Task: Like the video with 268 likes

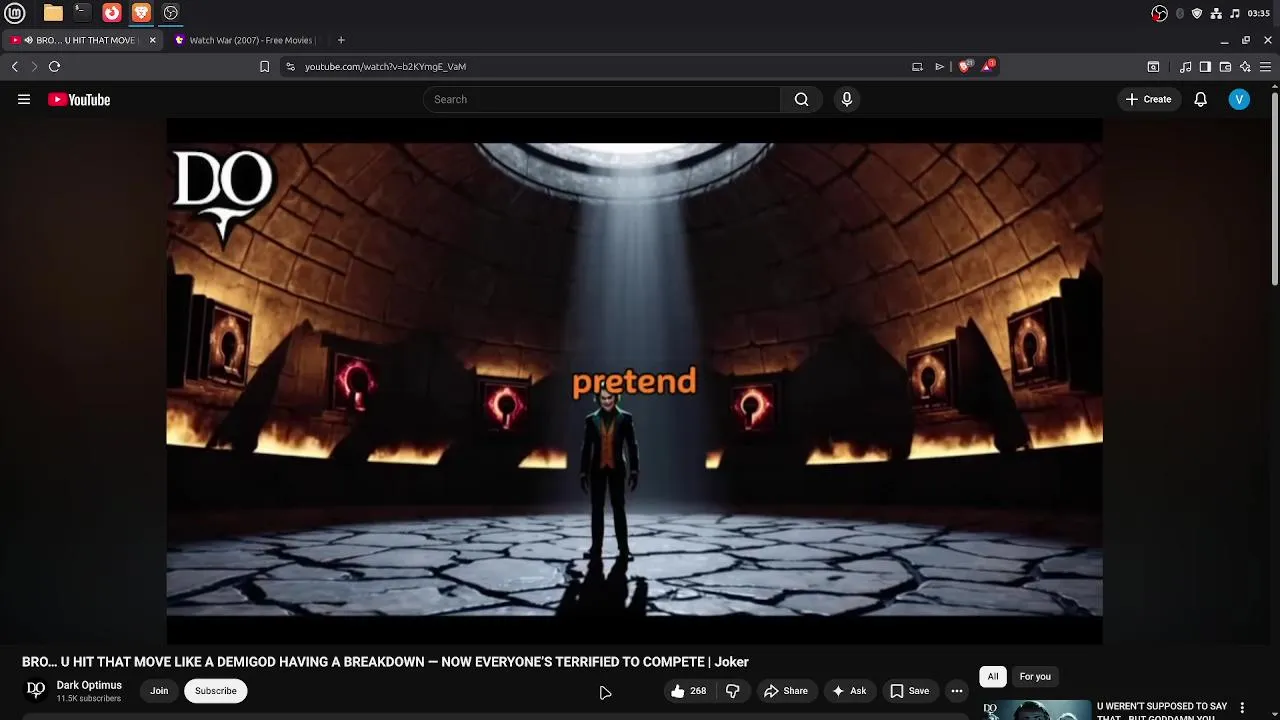Action: [x=689, y=691]
